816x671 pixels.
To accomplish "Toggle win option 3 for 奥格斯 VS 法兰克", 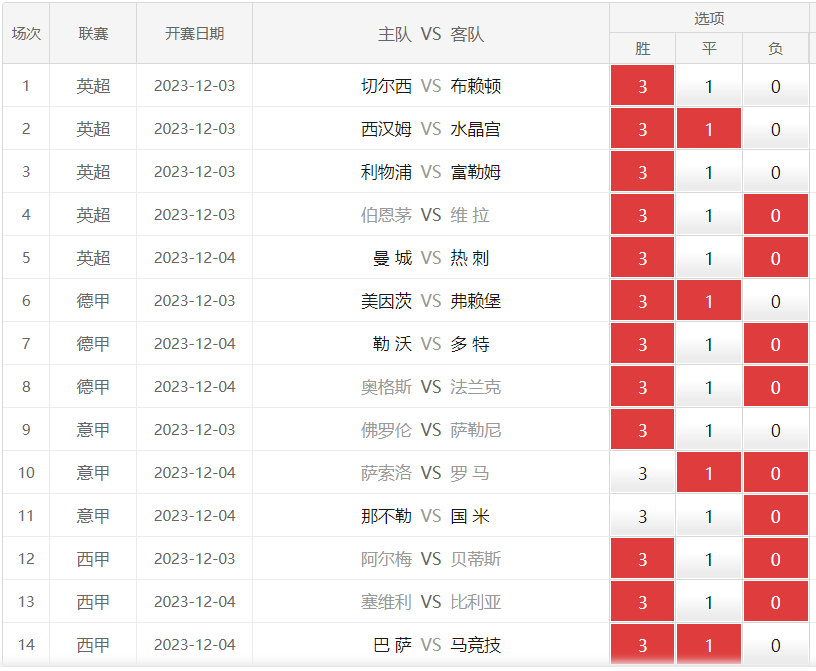I will pos(642,387).
